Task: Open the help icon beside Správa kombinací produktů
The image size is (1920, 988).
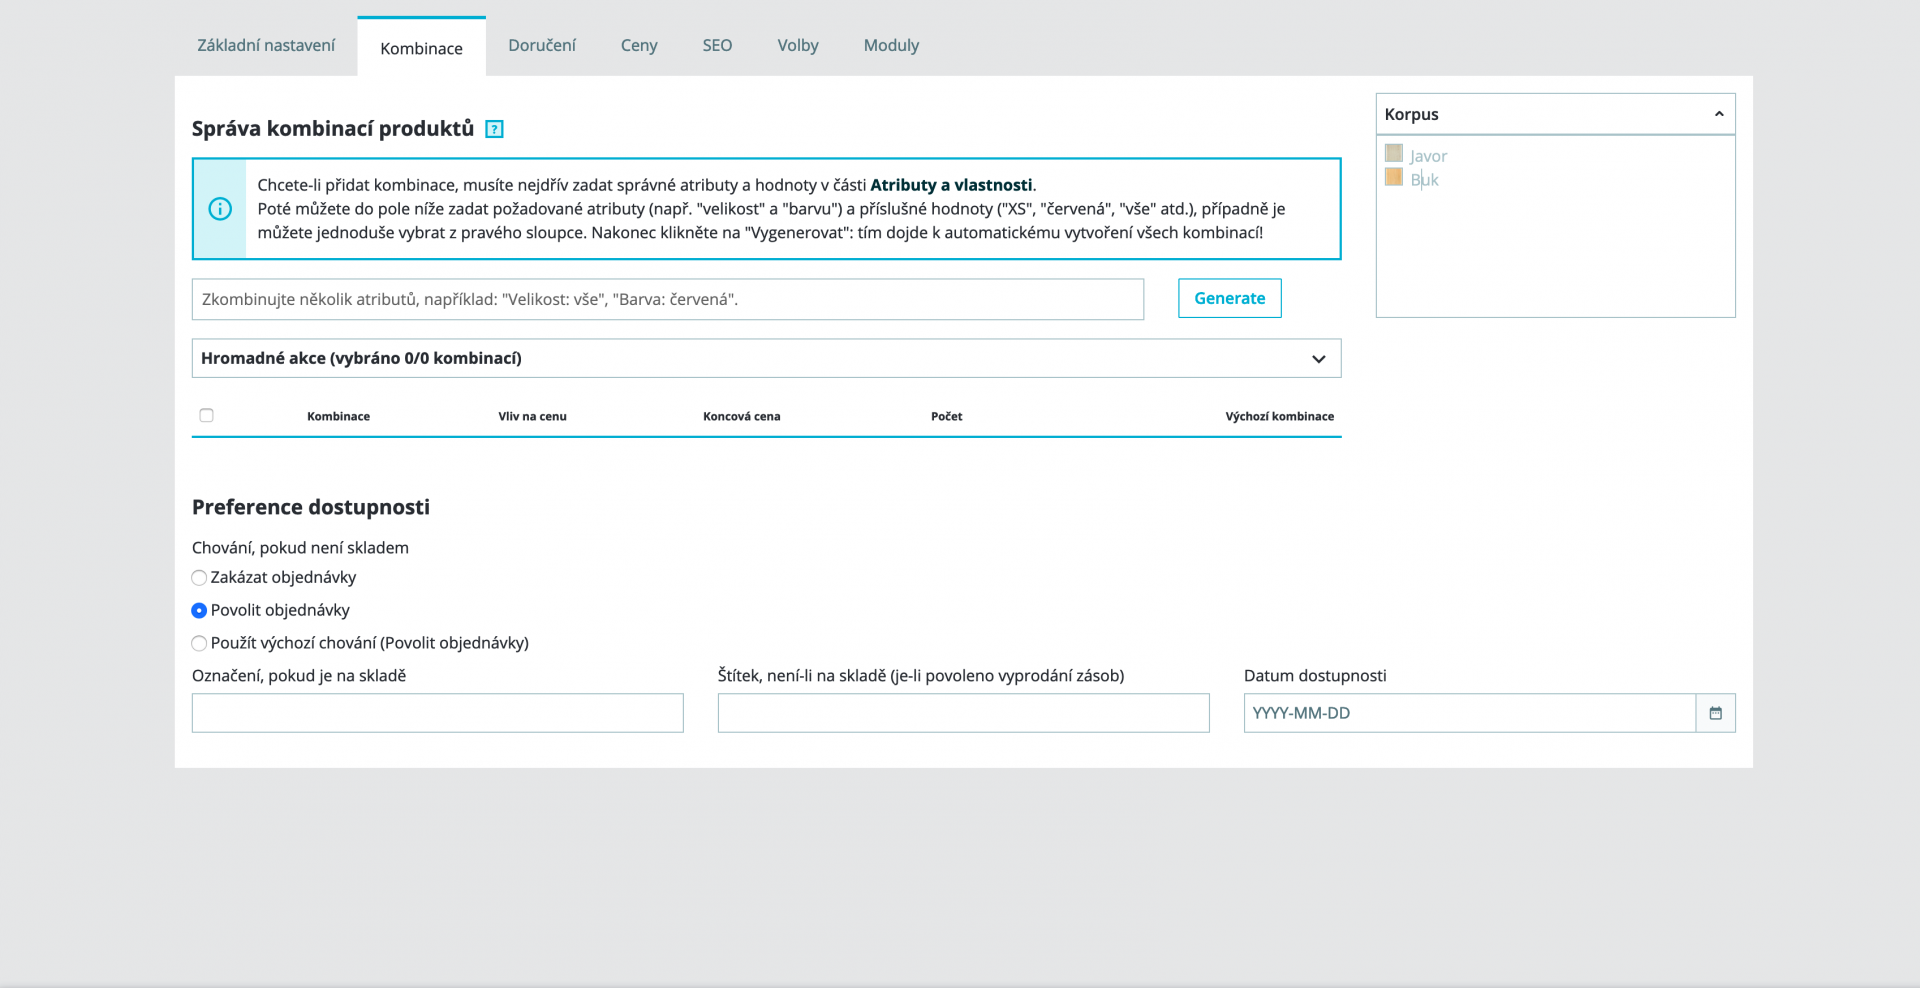Action: pos(494,129)
